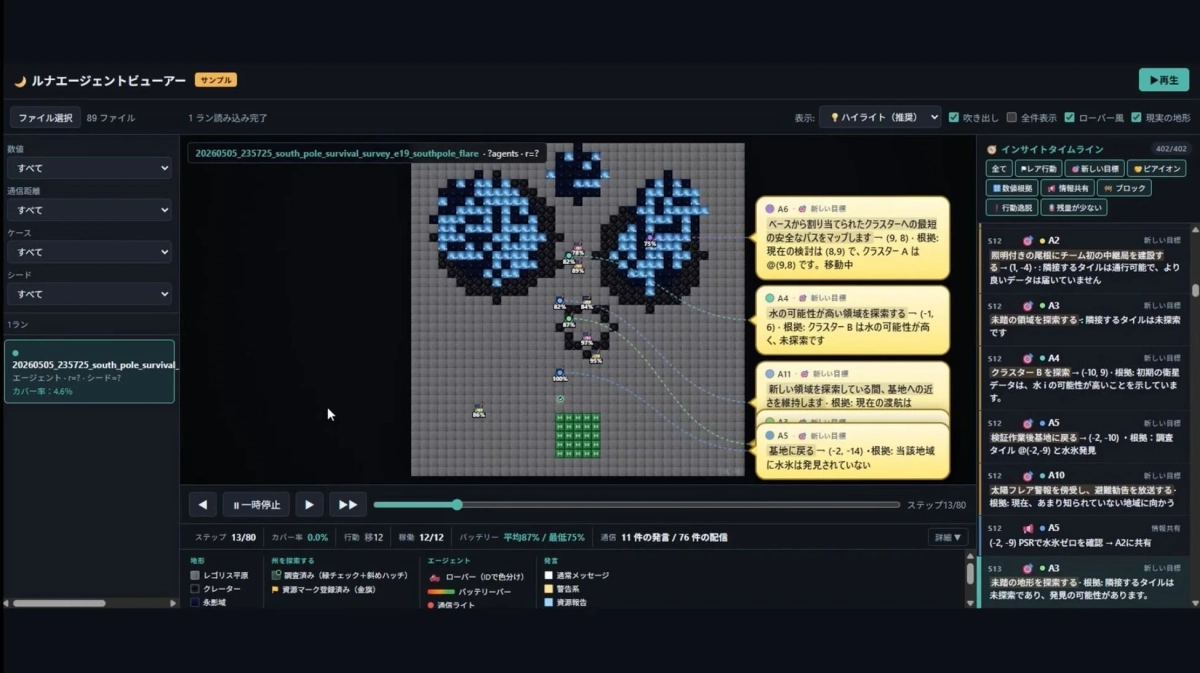Open the S13 A3 timeline entry

click(1084, 582)
